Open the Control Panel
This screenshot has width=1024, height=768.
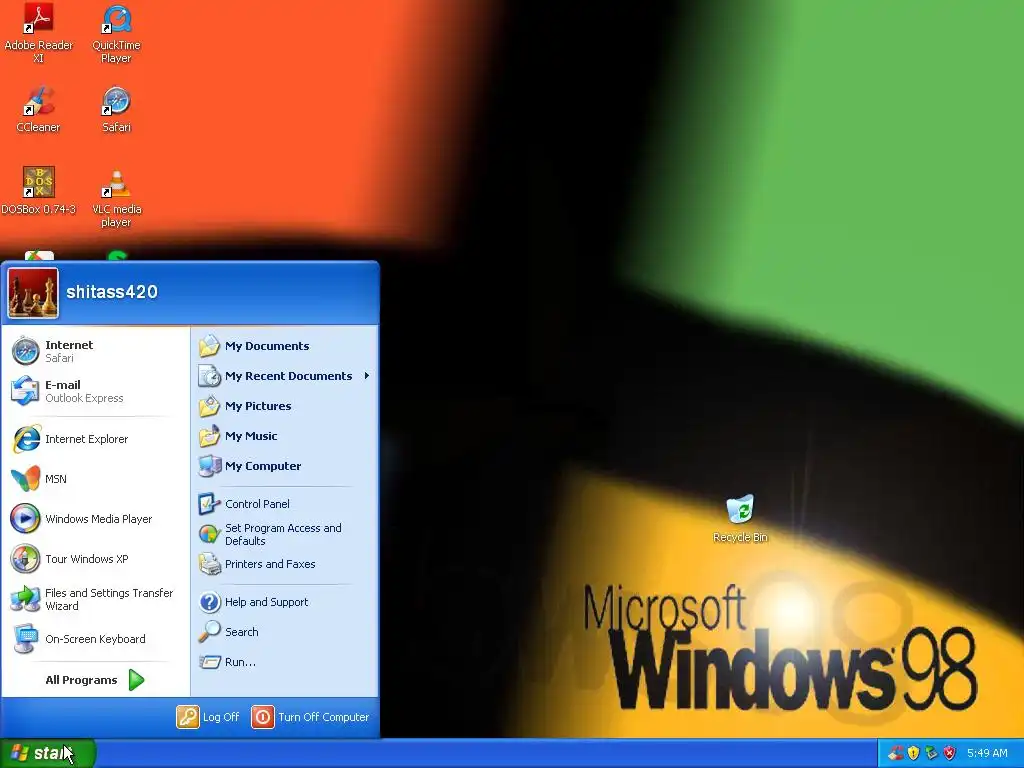(285, 504)
